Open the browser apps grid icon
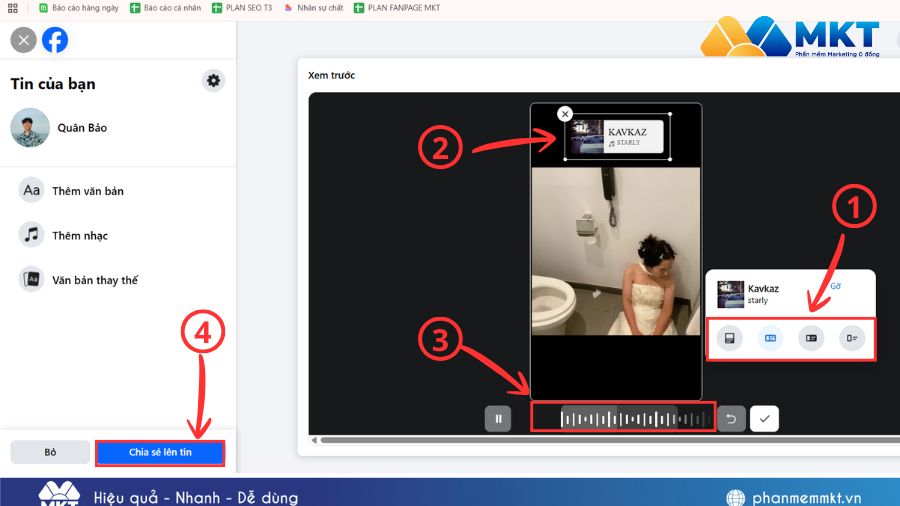 15,7
